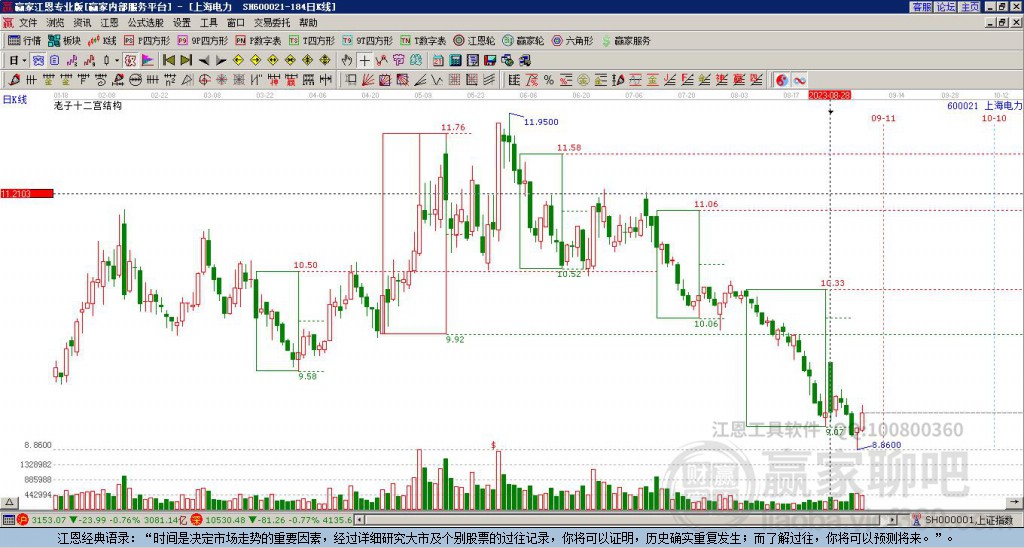This screenshot has width=1024, height=548.
Task: Click the 日K线 label
Action: coord(15,100)
